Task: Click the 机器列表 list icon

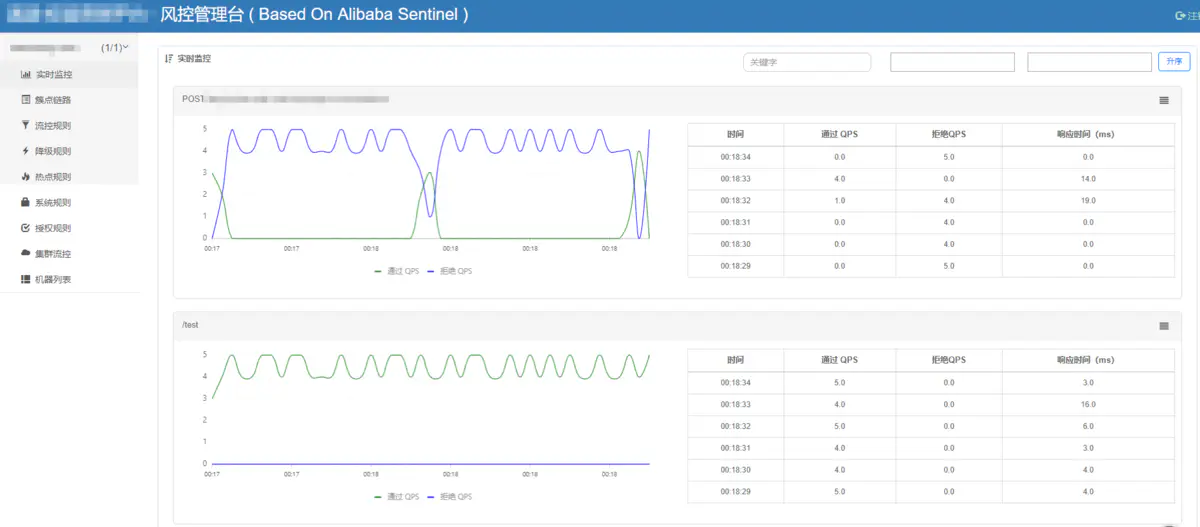Action: (26, 280)
